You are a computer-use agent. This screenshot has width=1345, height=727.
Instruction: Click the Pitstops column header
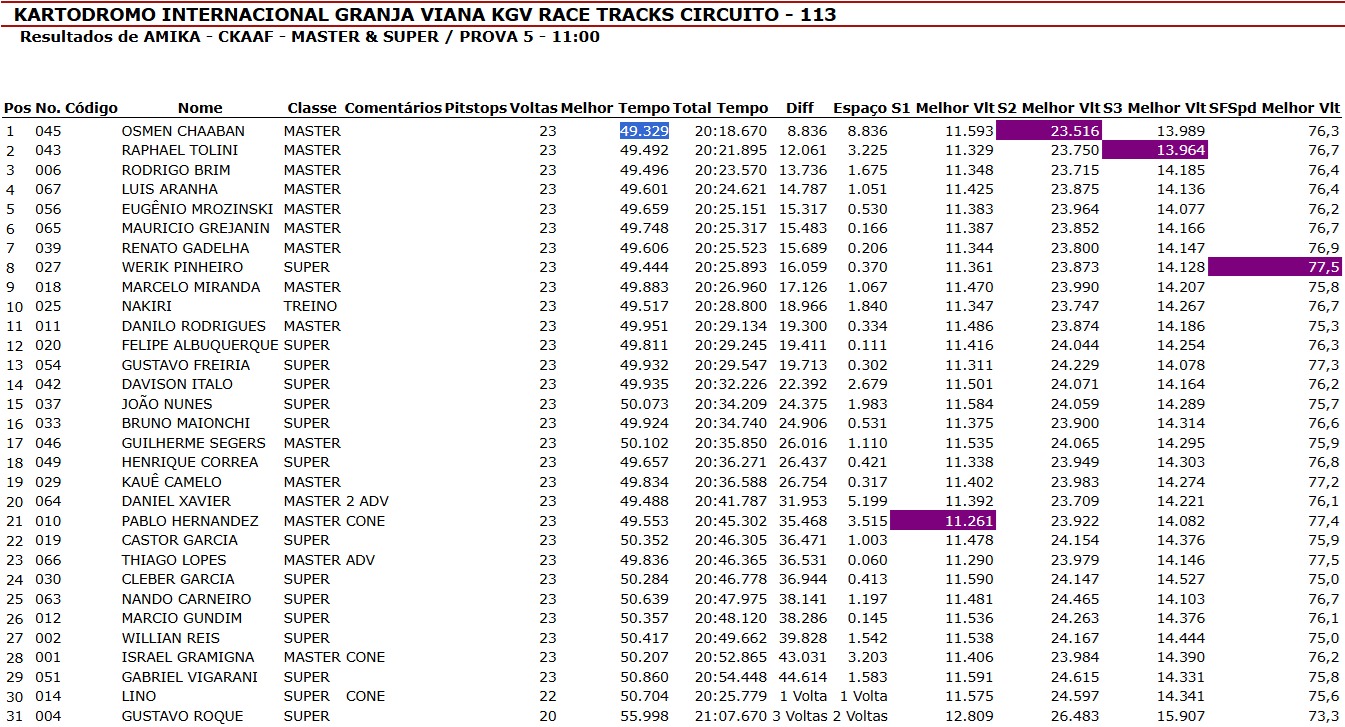475,108
